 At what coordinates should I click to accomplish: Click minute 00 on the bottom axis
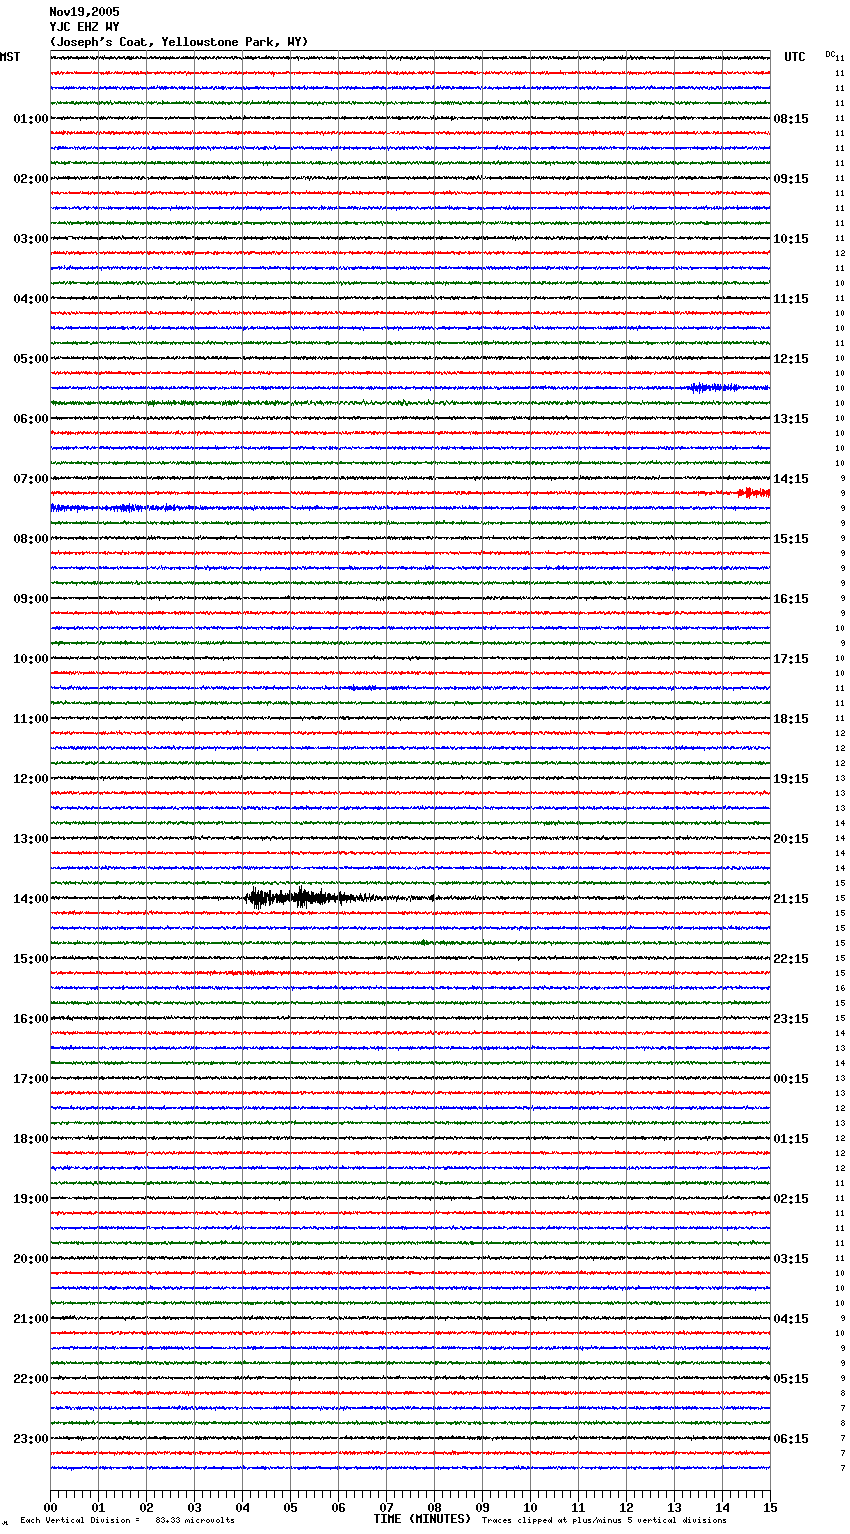(50, 1507)
